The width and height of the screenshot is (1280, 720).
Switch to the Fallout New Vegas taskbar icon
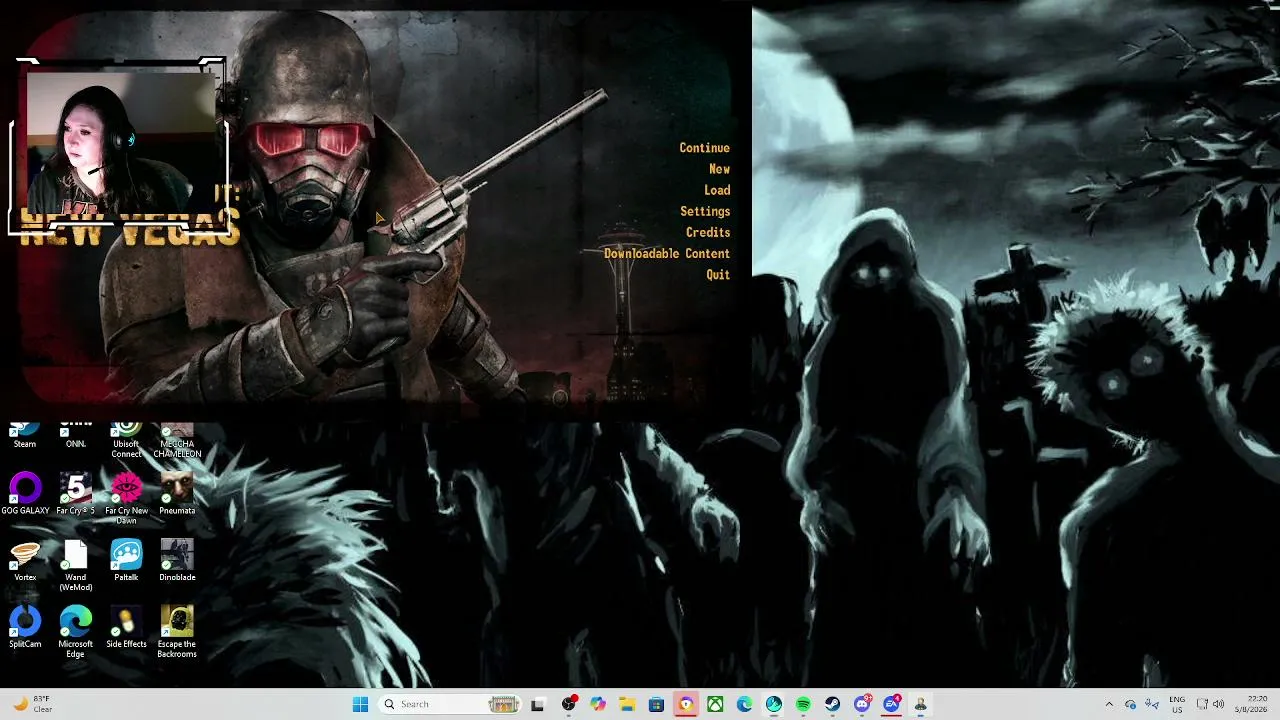click(x=920, y=704)
